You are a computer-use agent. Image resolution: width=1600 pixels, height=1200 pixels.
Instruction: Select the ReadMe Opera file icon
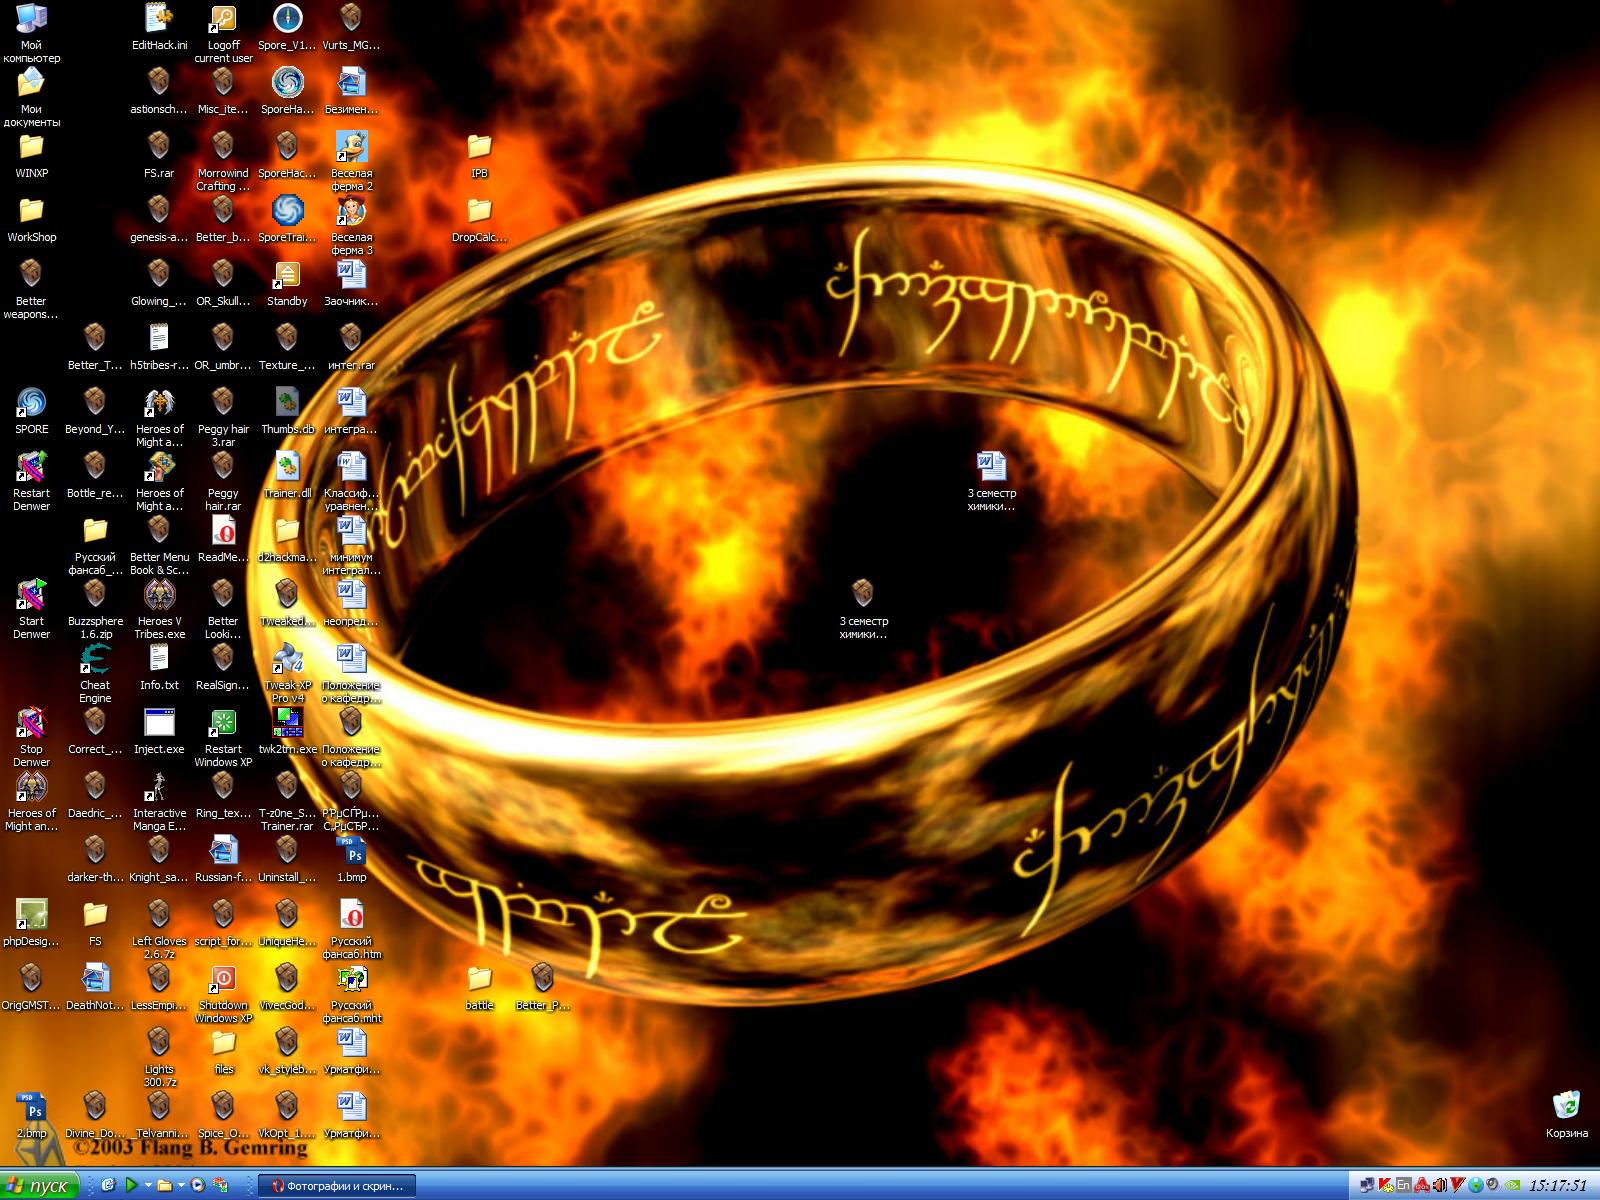tap(223, 539)
